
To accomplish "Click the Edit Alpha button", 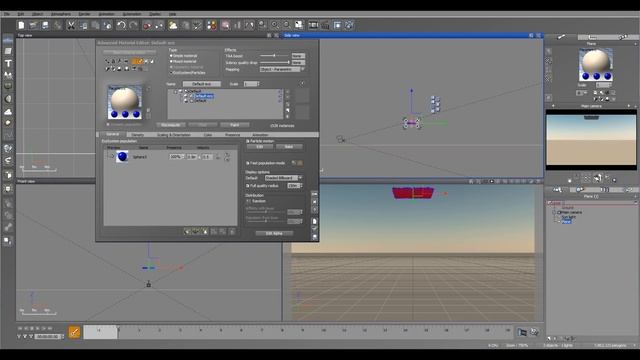I will point(274,233).
